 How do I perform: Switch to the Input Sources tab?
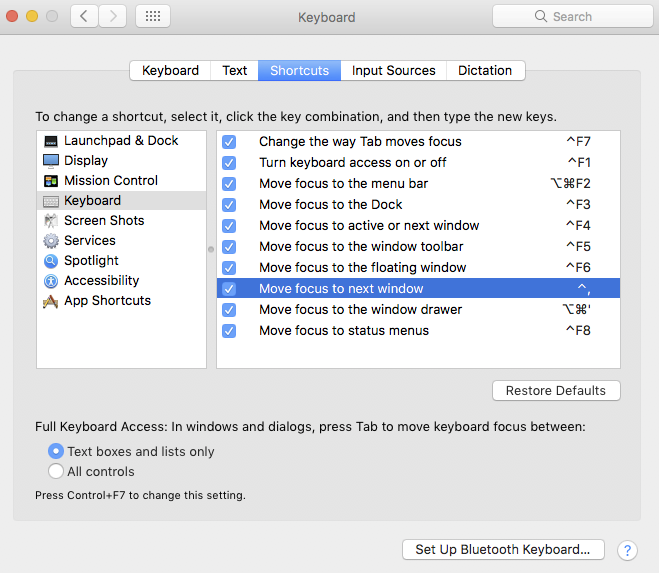click(393, 71)
